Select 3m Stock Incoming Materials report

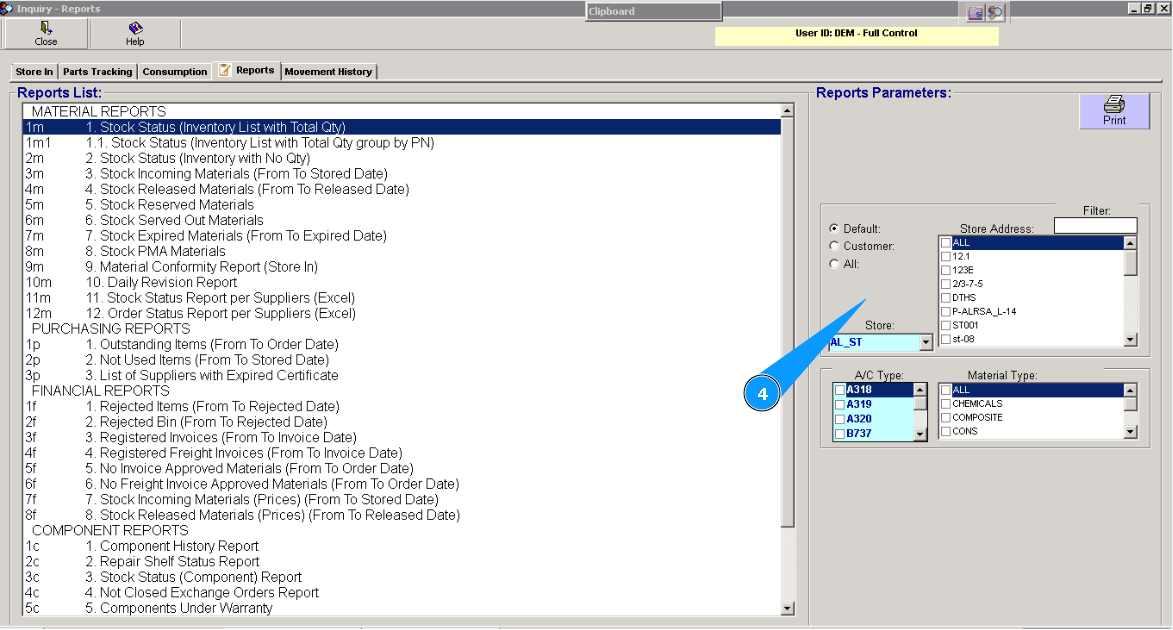(402, 174)
